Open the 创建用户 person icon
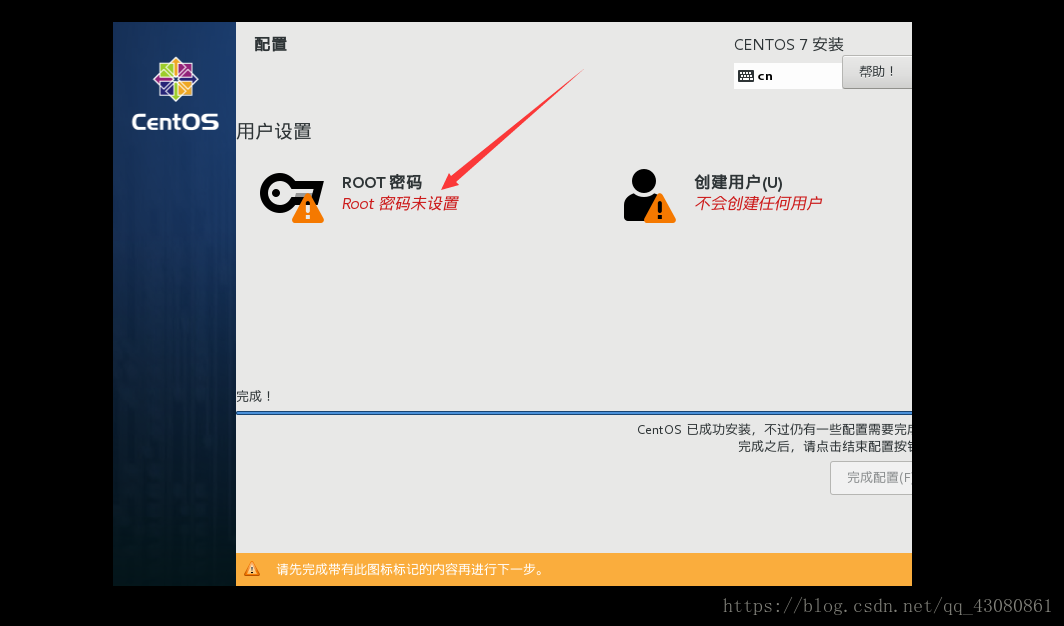1064x626 pixels. coord(649,196)
